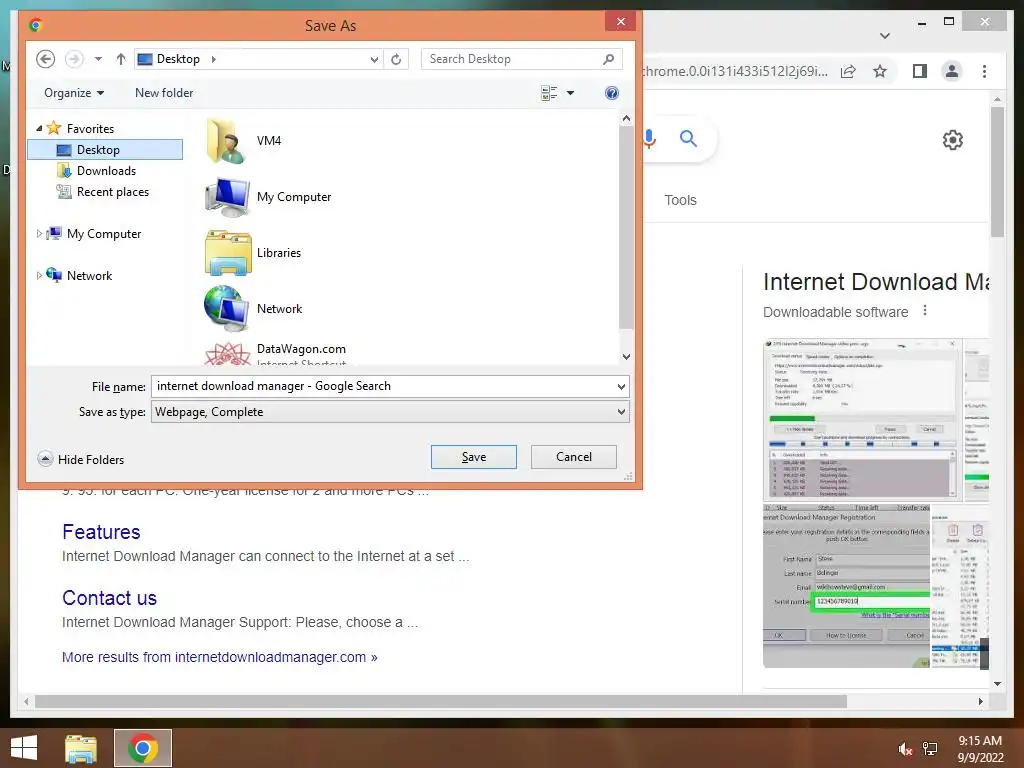Refresh the Desktop folder listing
The height and width of the screenshot is (768, 1024).
[x=396, y=59]
